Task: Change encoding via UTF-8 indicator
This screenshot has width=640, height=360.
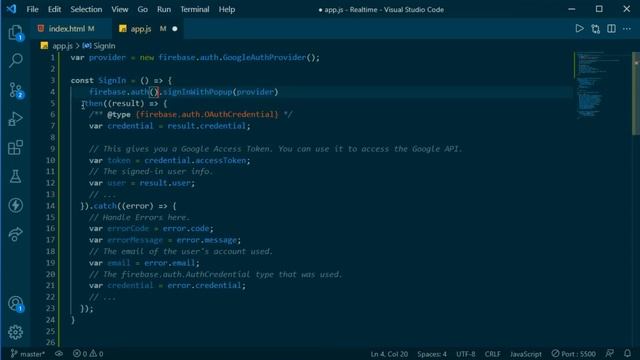Action: [466, 354]
